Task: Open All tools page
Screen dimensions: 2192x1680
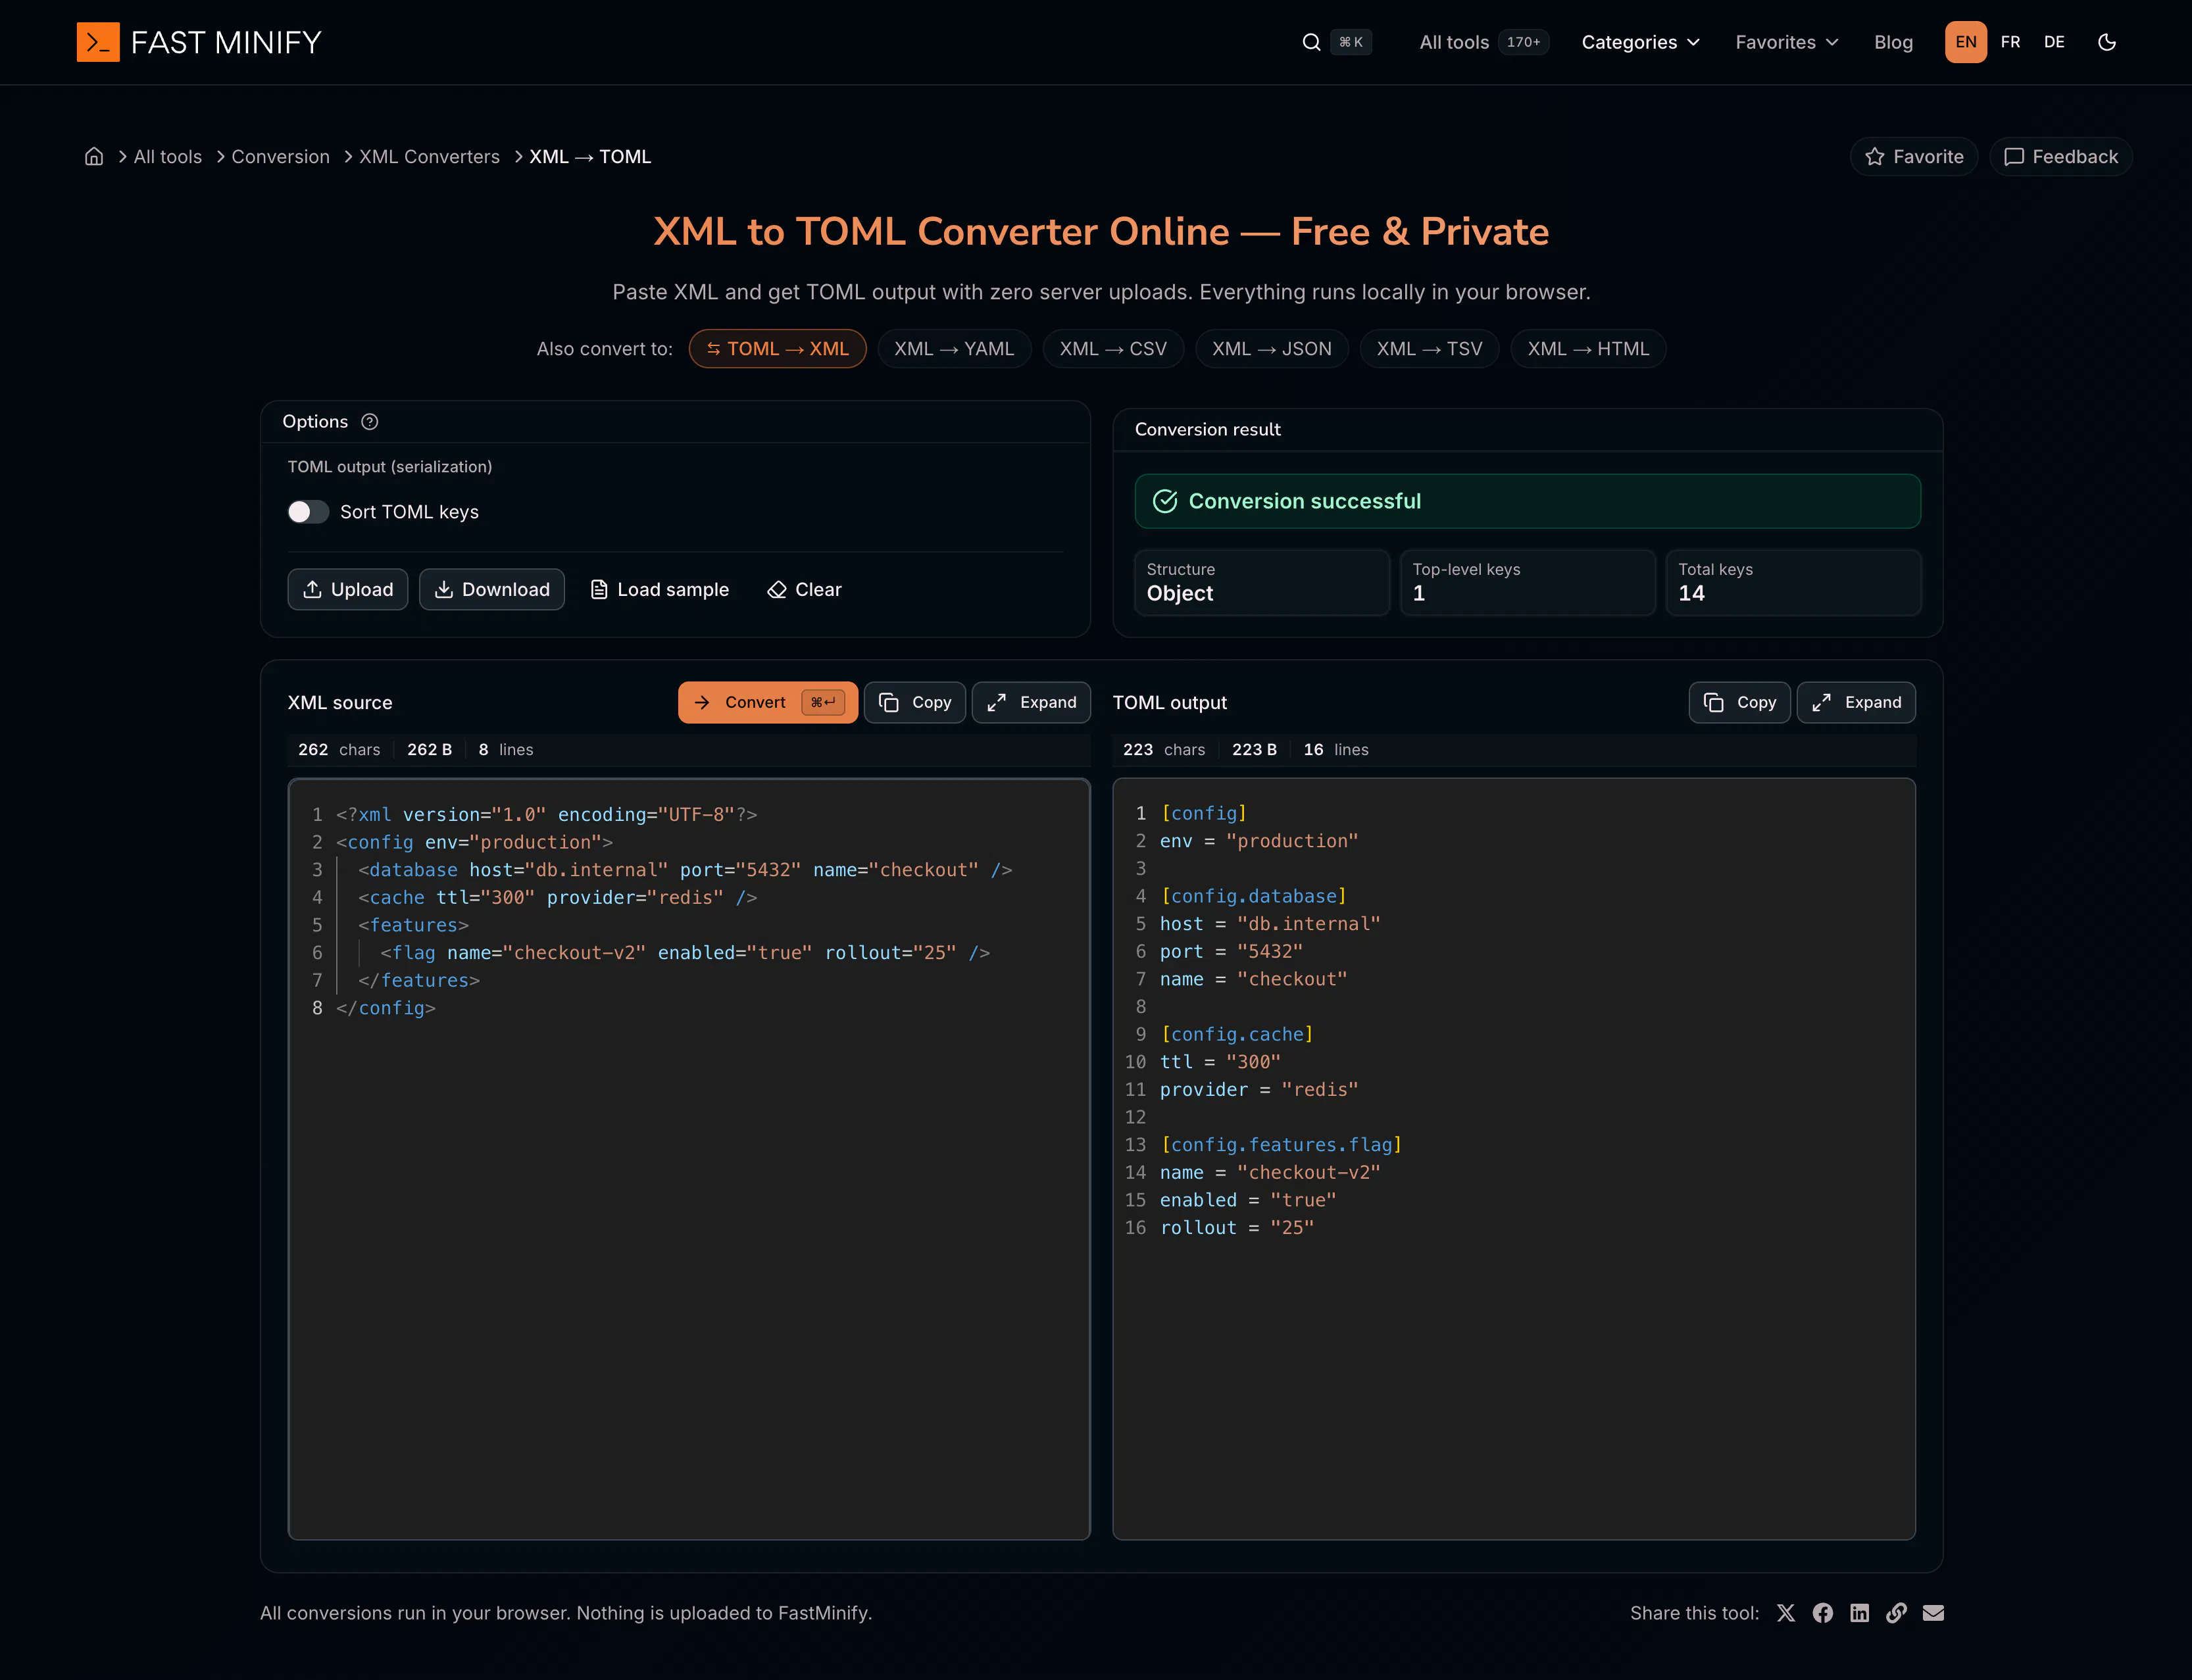Action: pos(1483,42)
